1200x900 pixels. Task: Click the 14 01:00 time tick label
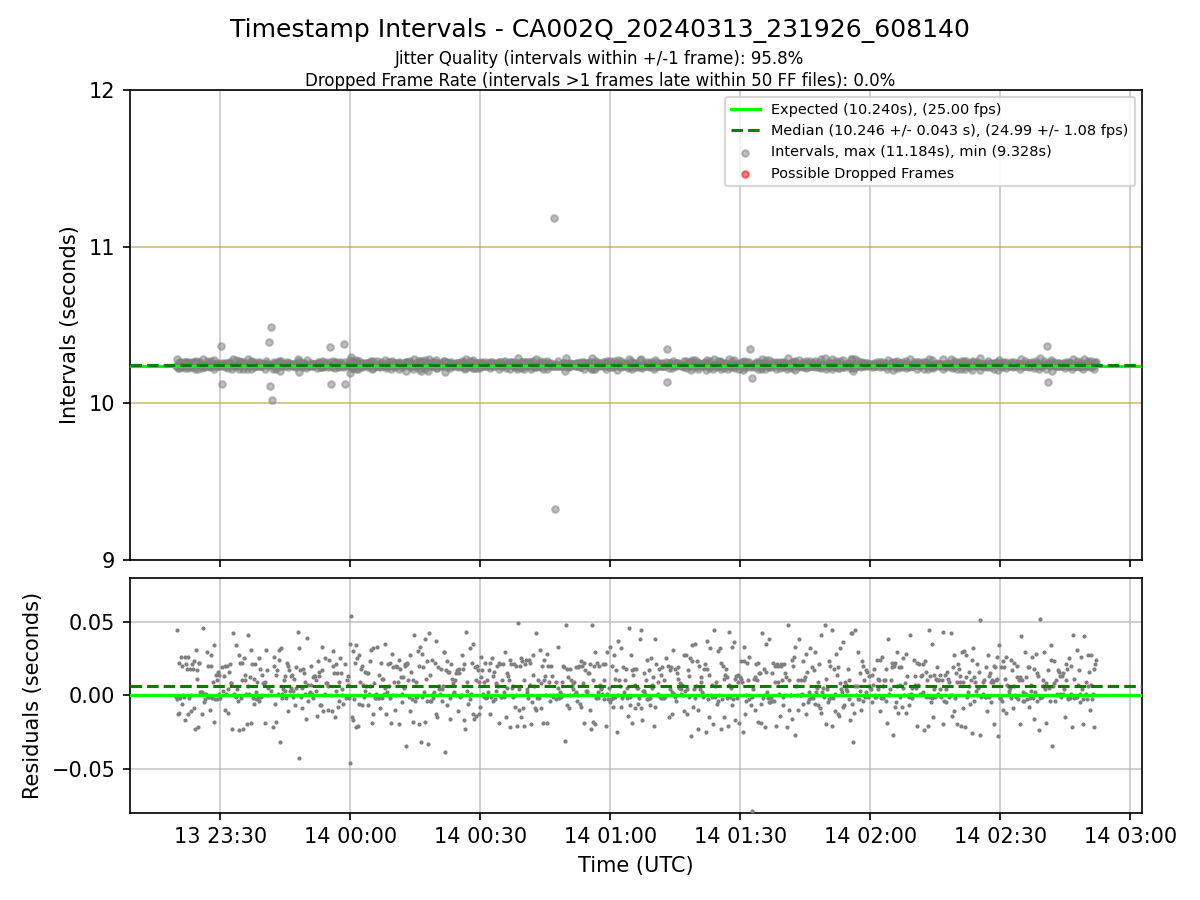pos(609,835)
